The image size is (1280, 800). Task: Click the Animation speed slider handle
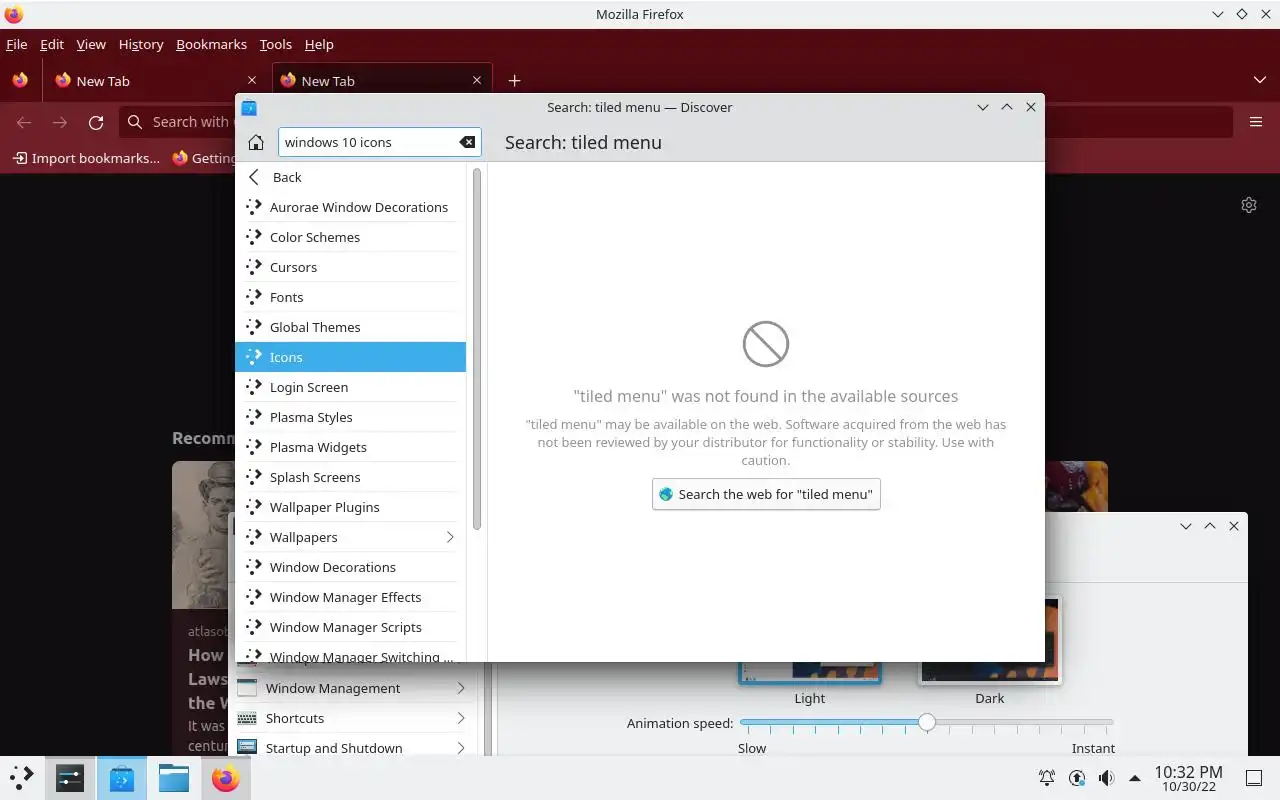tap(927, 722)
